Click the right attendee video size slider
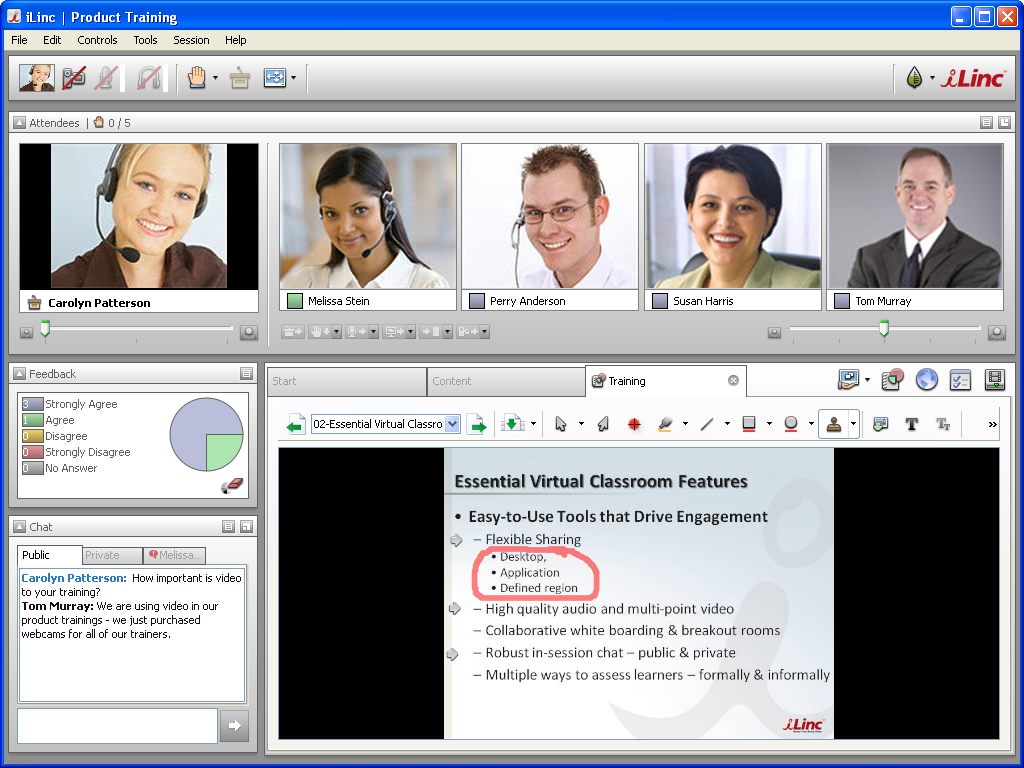Image resolution: width=1024 pixels, height=768 pixels. tap(883, 329)
